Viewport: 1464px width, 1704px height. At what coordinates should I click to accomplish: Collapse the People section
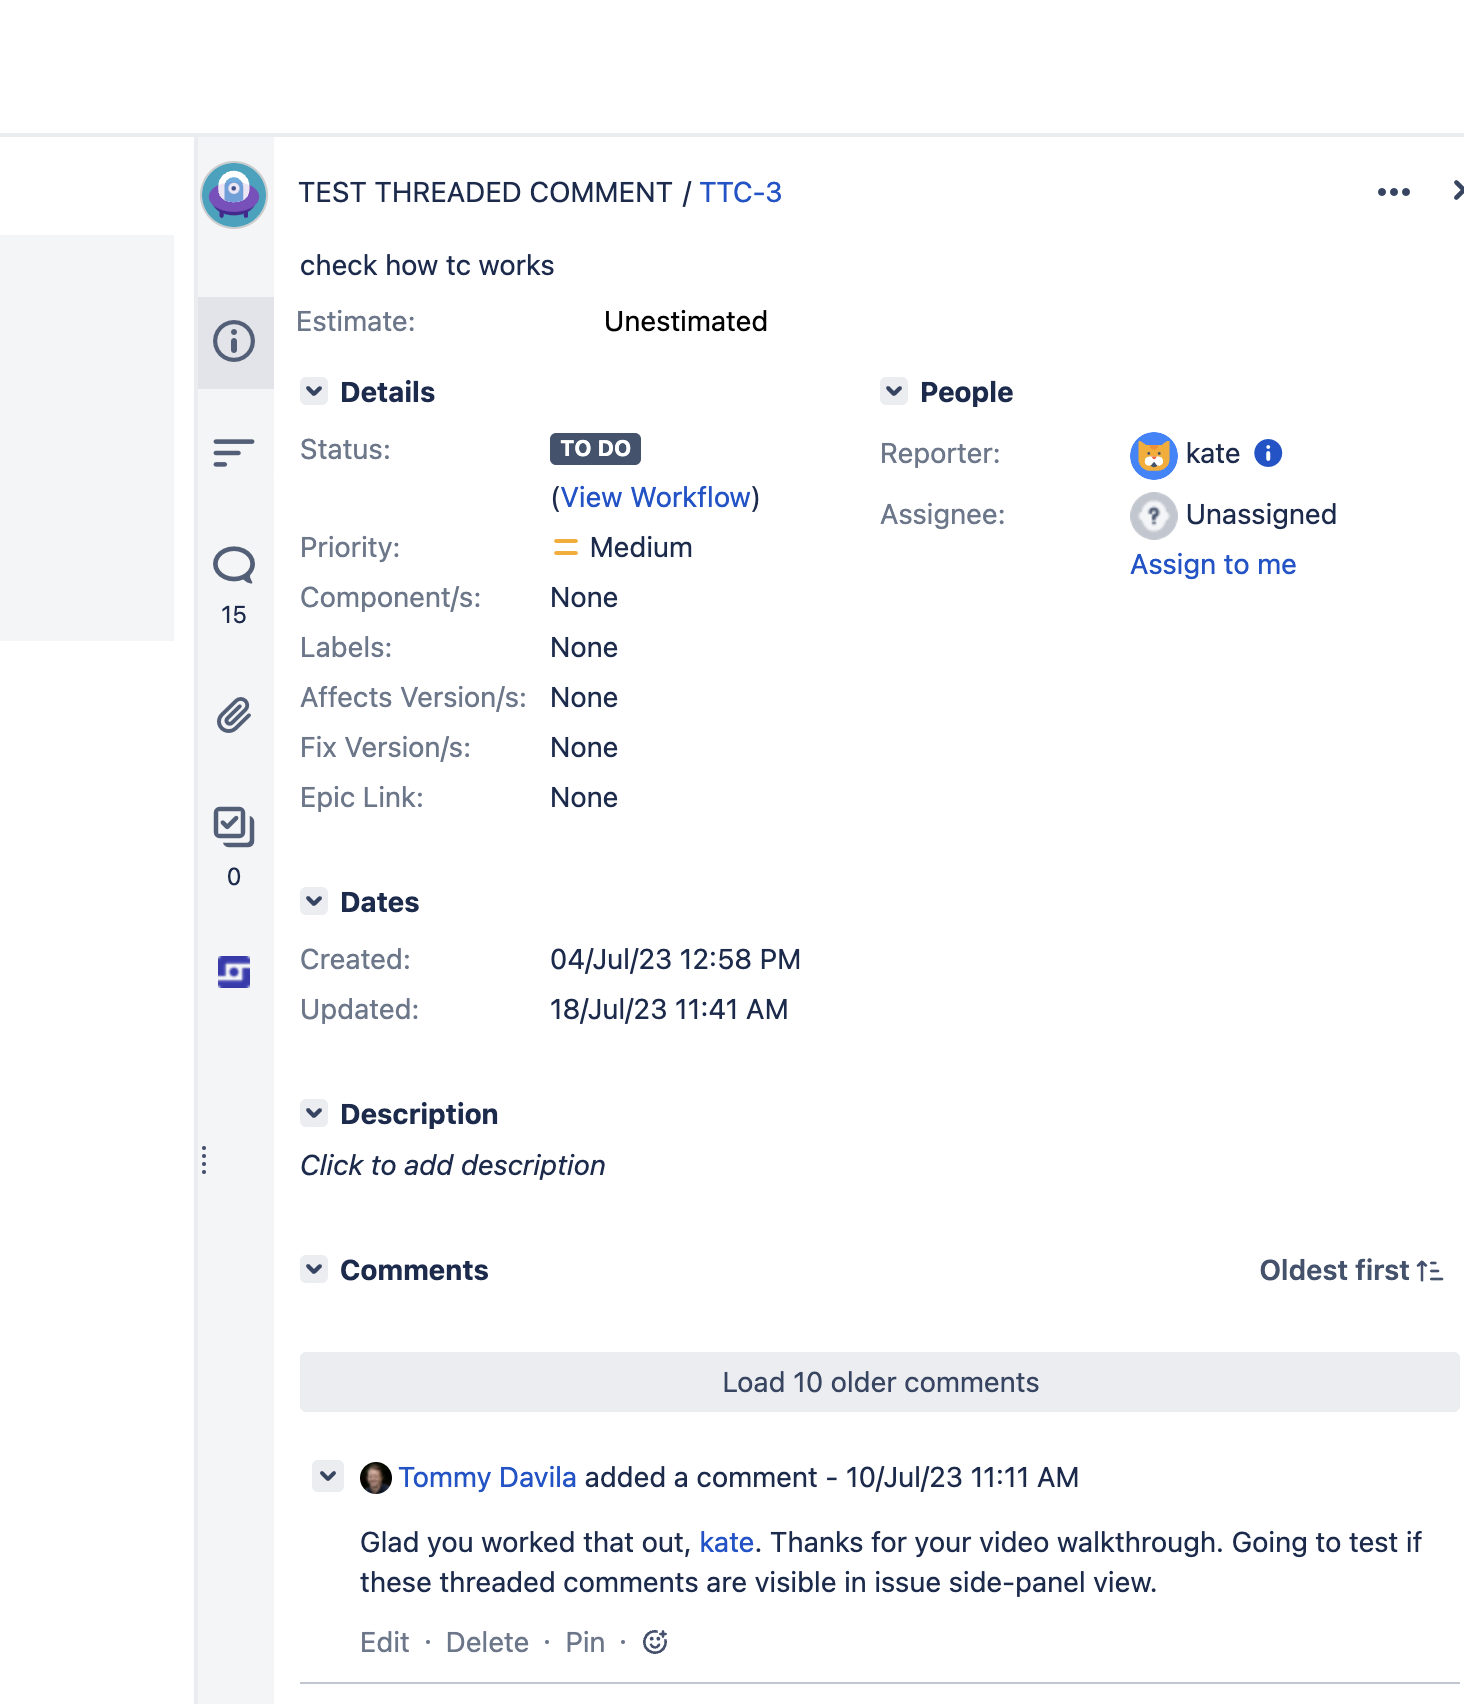click(x=894, y=391)
